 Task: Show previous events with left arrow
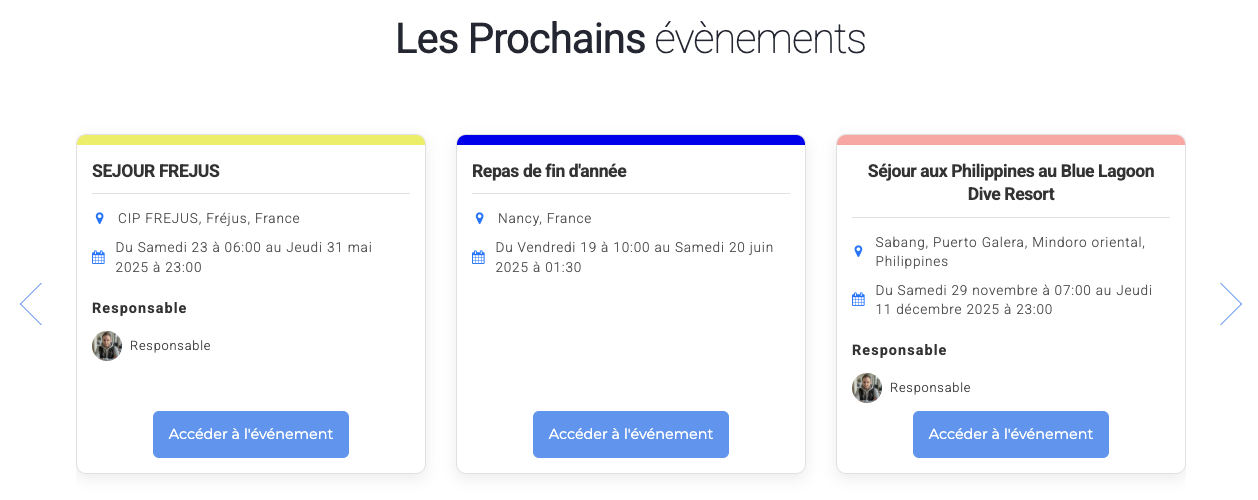31,304
